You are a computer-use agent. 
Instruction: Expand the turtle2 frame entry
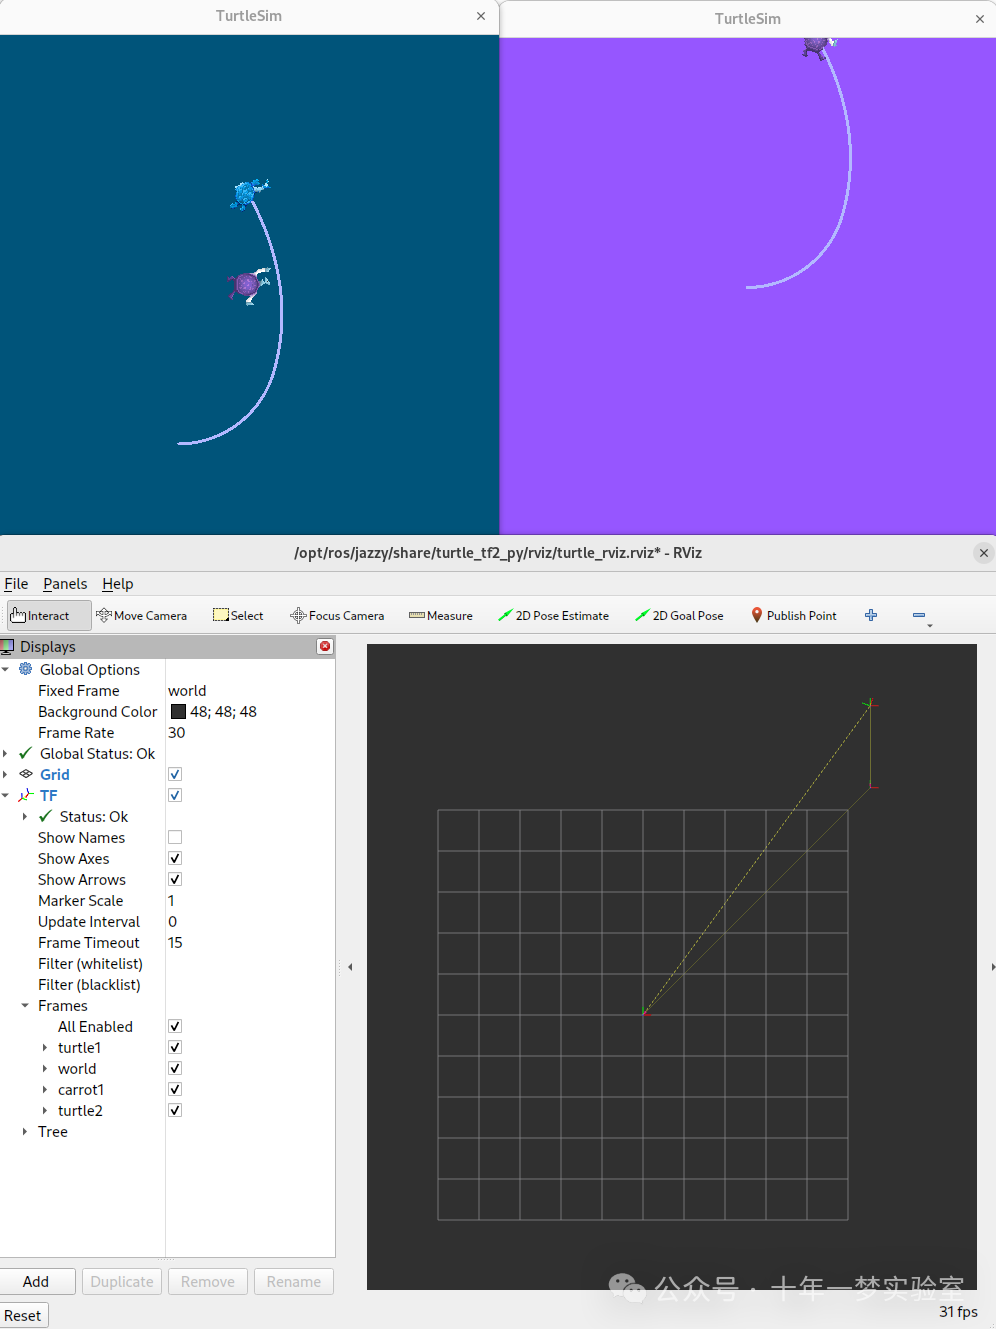[45, 1110]
